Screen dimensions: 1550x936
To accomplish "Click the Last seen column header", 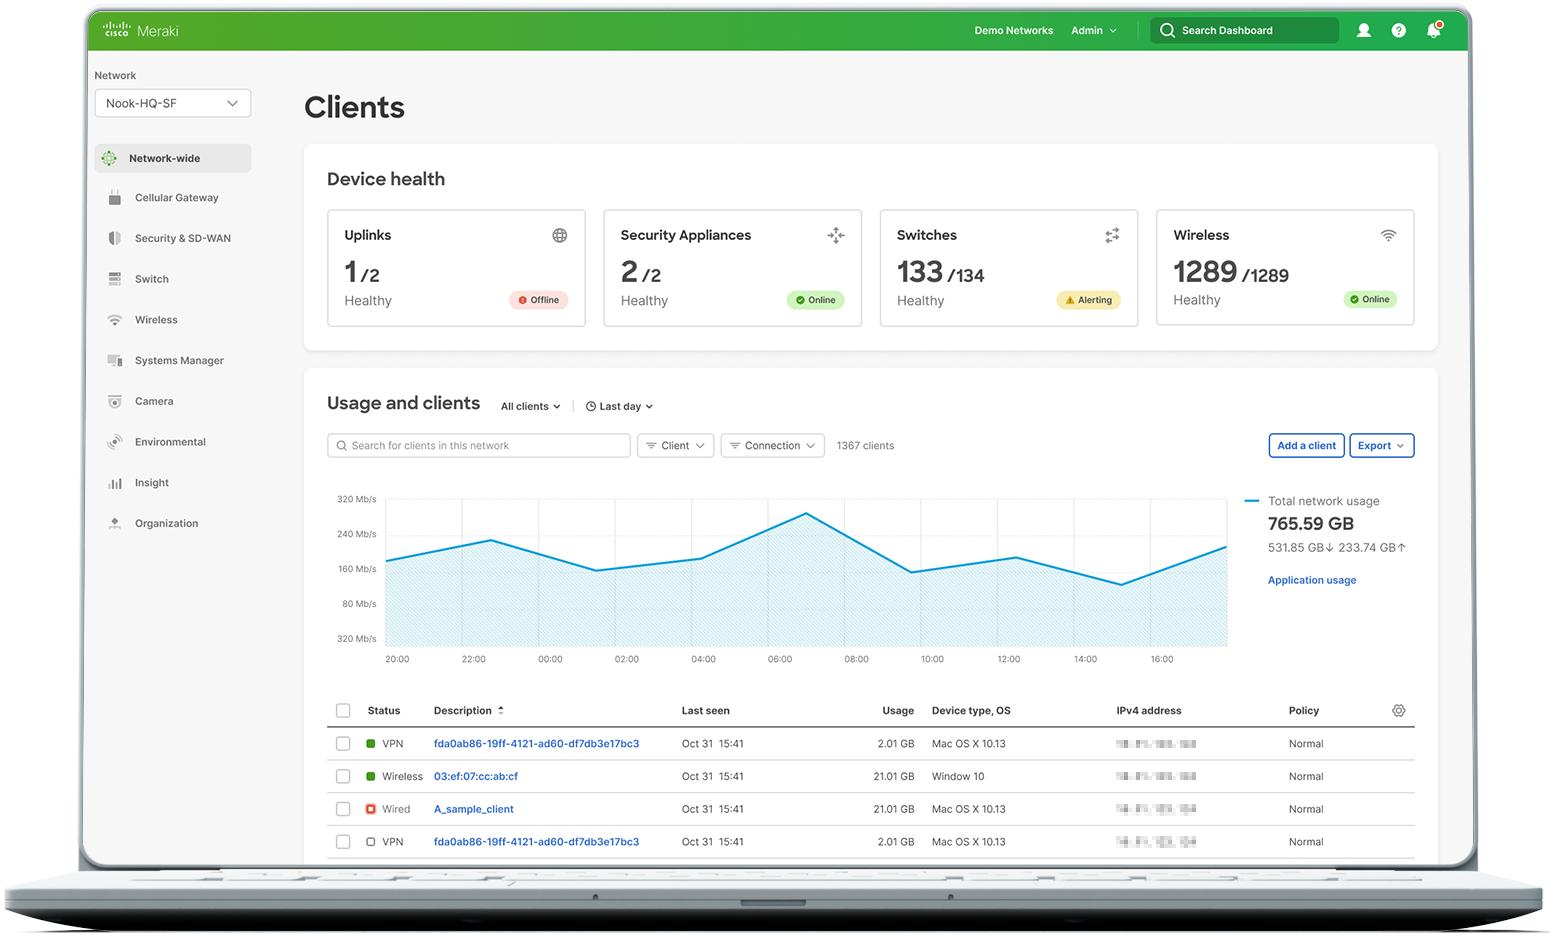I will (706, 710).
